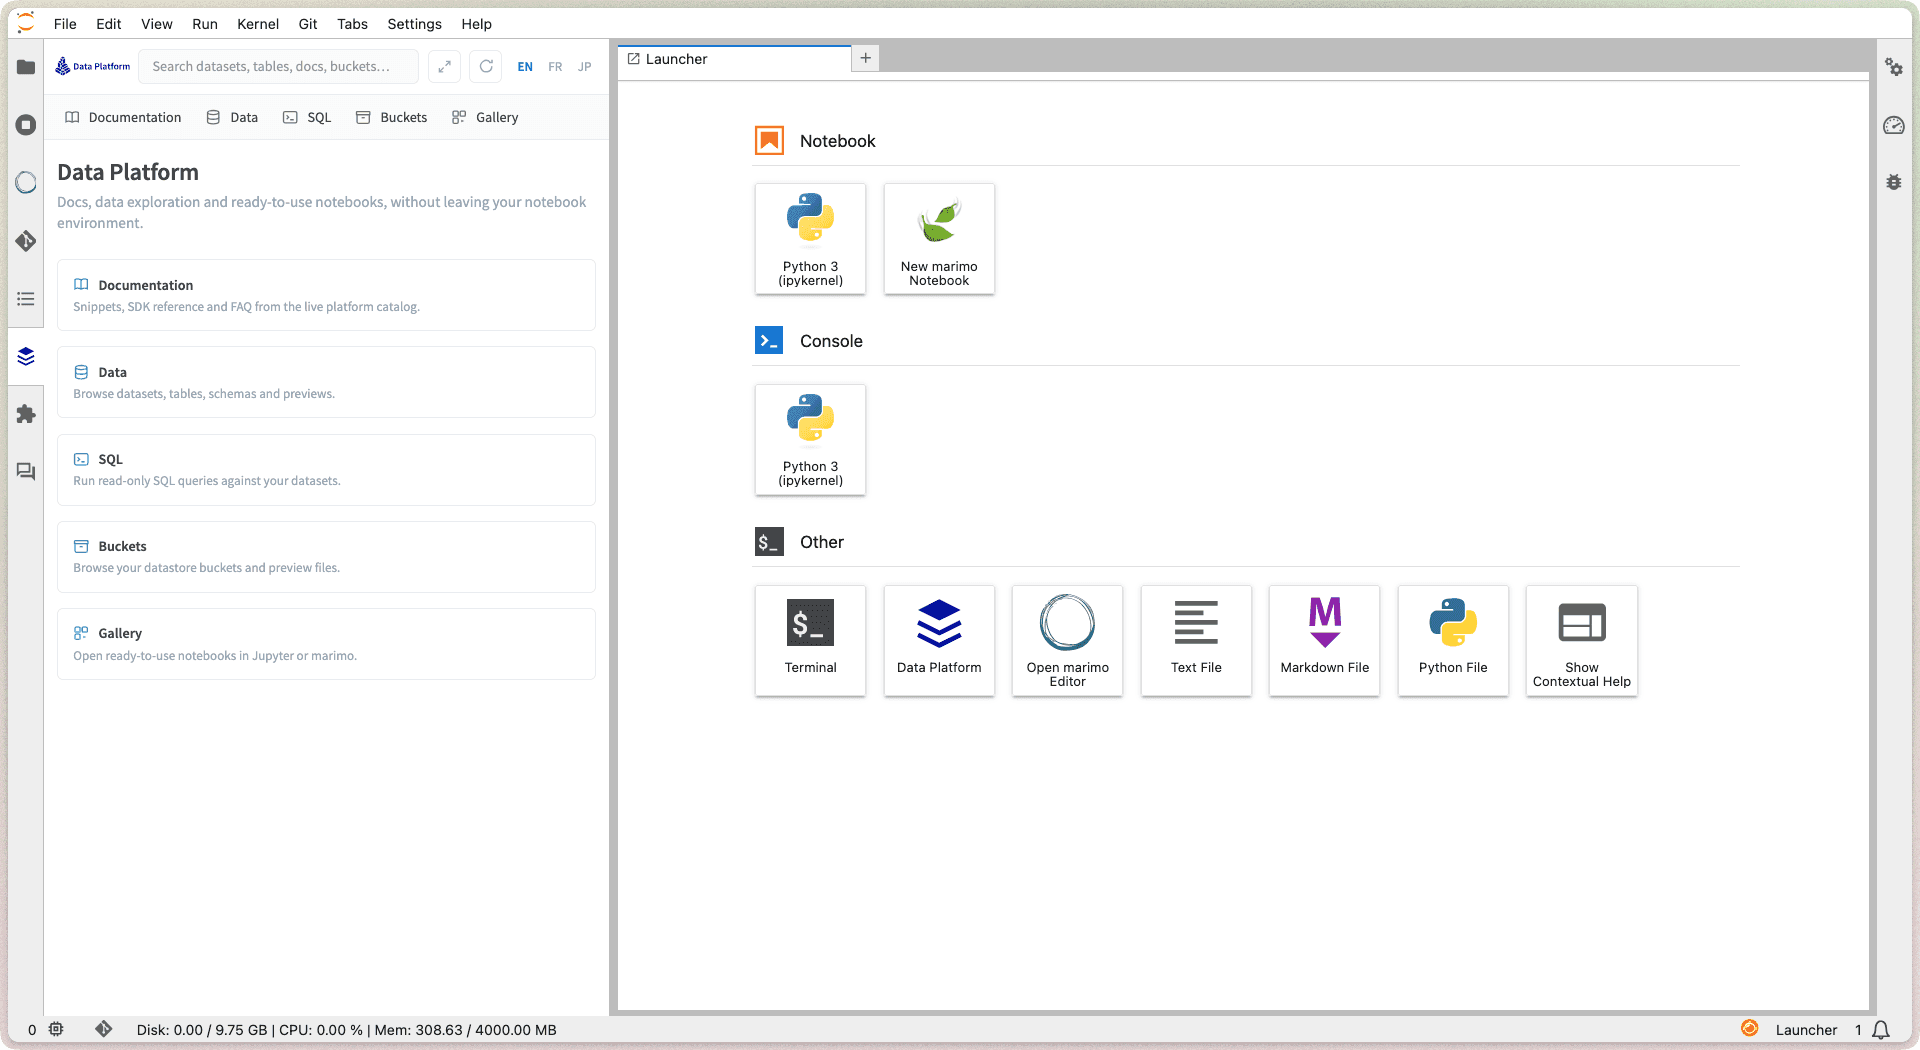This screenshot has width=1920, height=1050.
Task: Add a new launcher tab with plus button
Action: pos(866,58)
